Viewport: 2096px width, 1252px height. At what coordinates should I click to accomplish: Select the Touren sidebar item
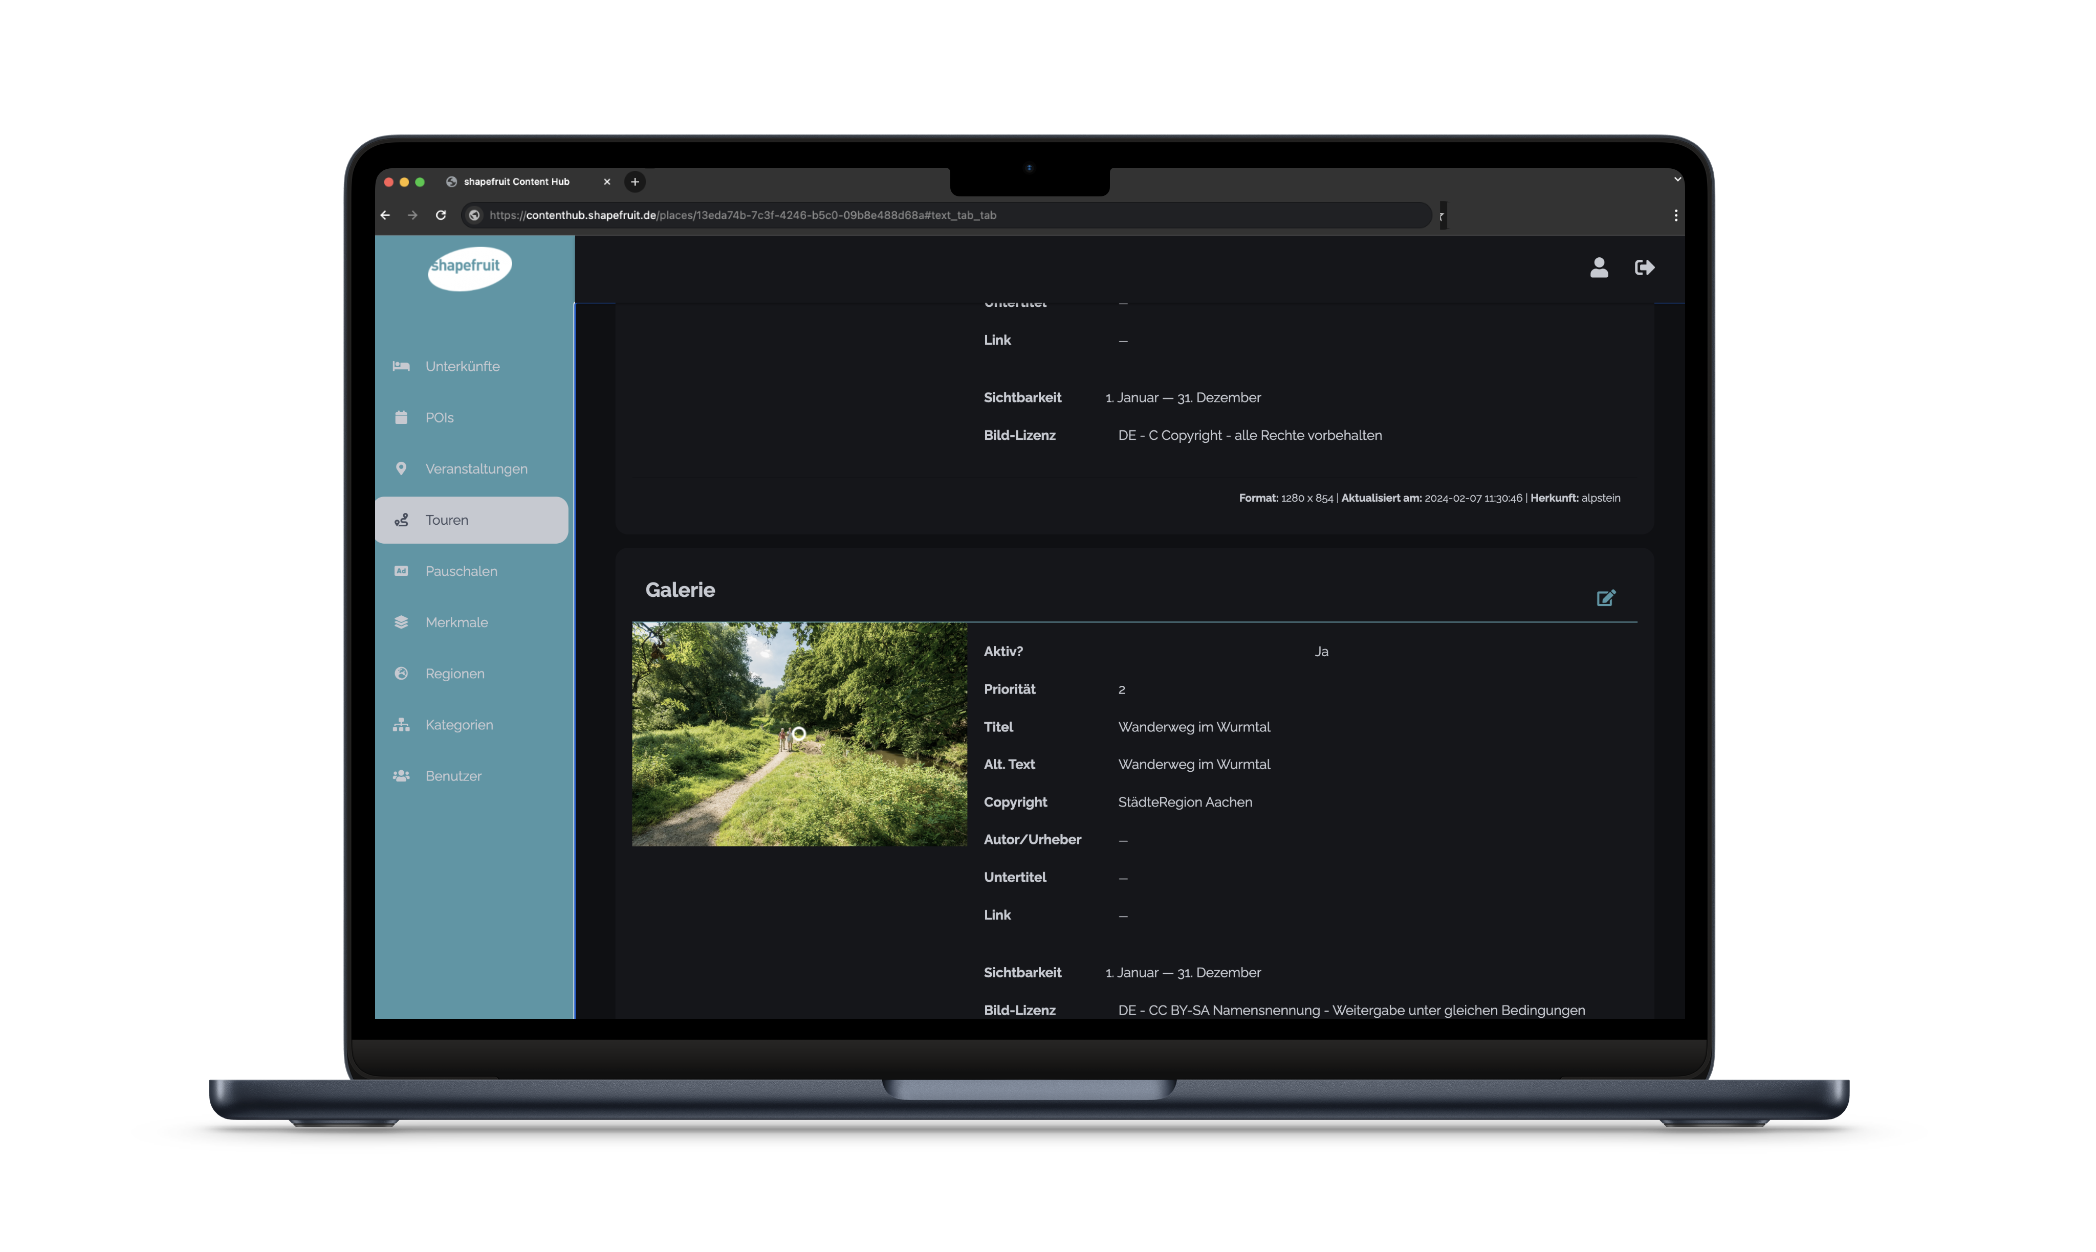(447, 520)
